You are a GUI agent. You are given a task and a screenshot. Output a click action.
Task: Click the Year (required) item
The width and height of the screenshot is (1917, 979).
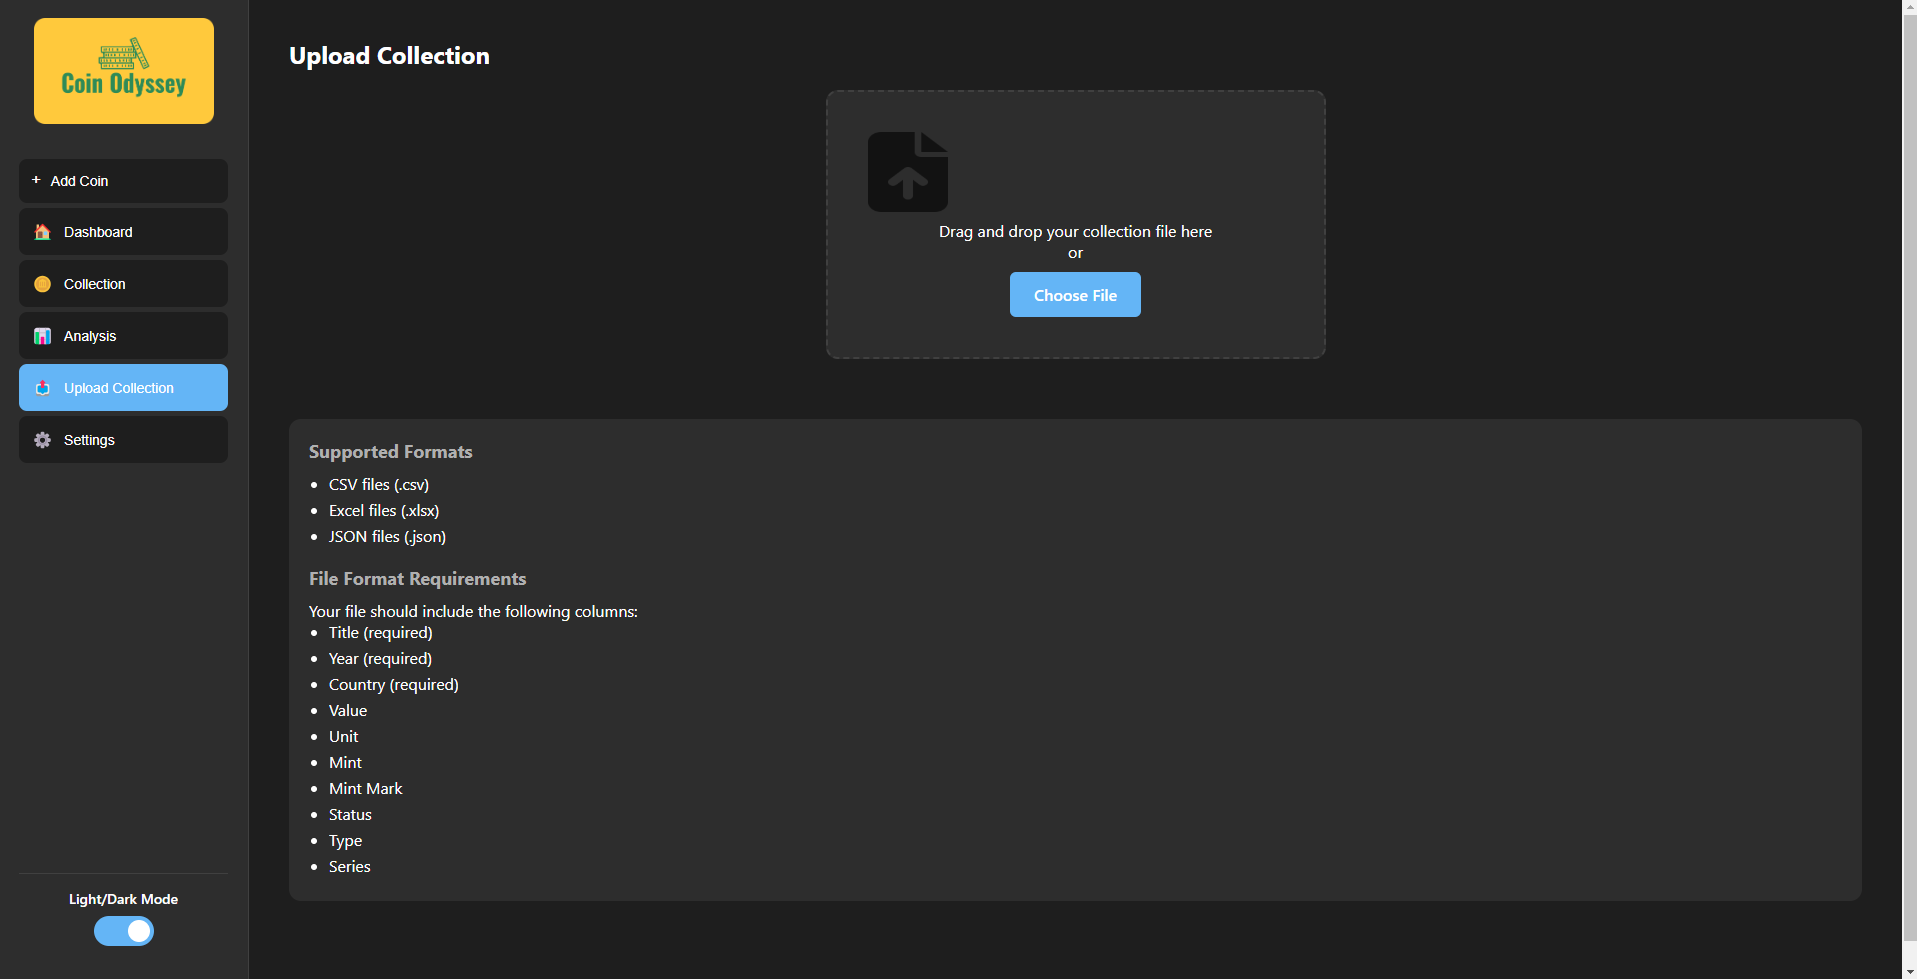pyautogui.click(x=380, y=659)
